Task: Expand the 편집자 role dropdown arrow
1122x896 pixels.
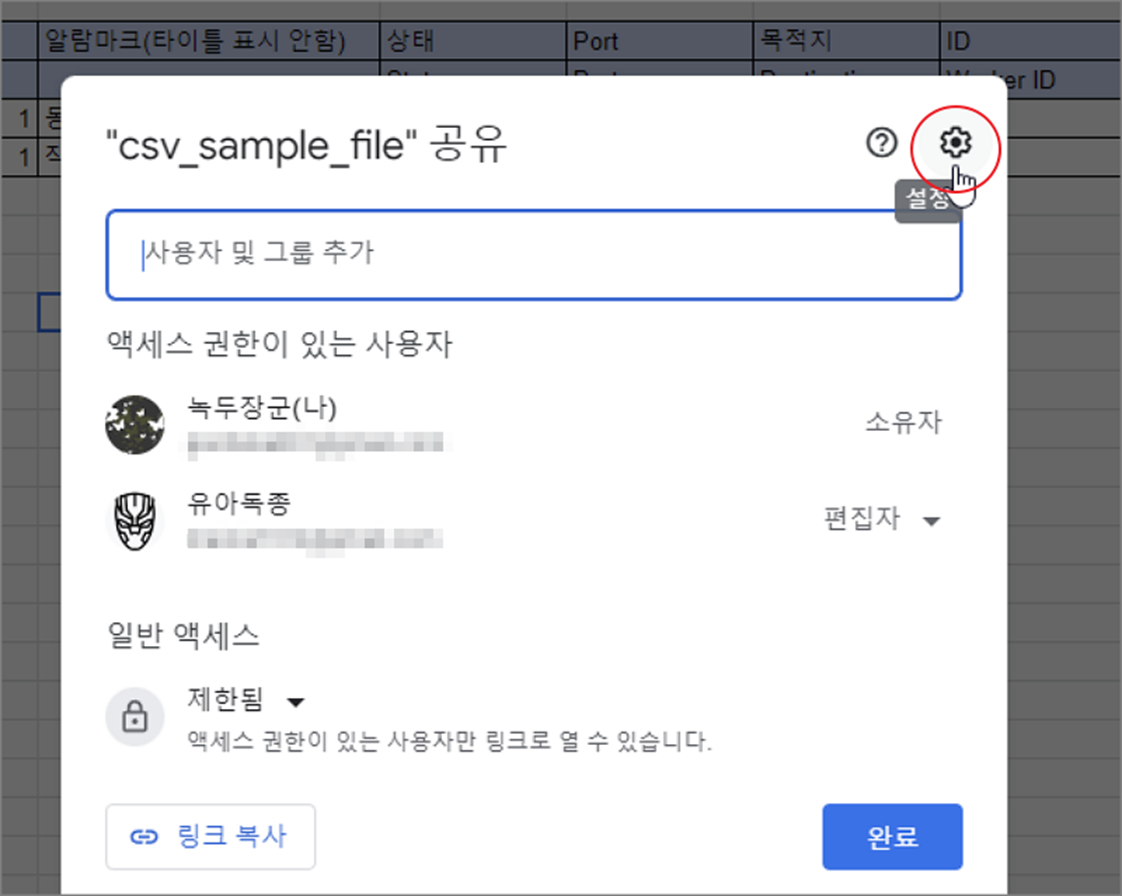Action: click(x=931, y=521)
